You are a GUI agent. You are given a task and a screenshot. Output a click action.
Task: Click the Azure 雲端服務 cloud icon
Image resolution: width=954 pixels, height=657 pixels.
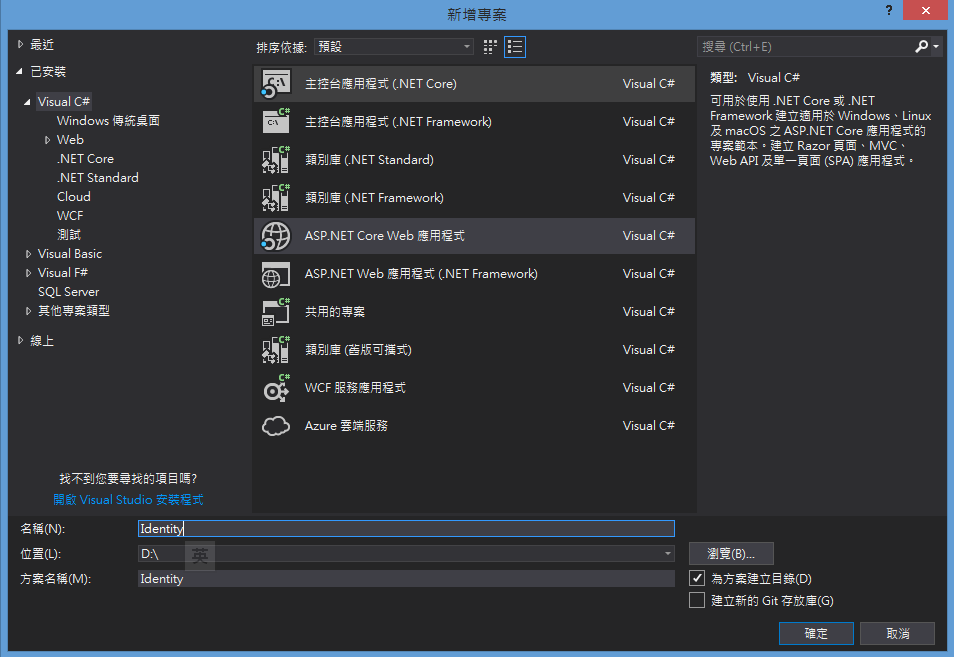pos(276,426)
